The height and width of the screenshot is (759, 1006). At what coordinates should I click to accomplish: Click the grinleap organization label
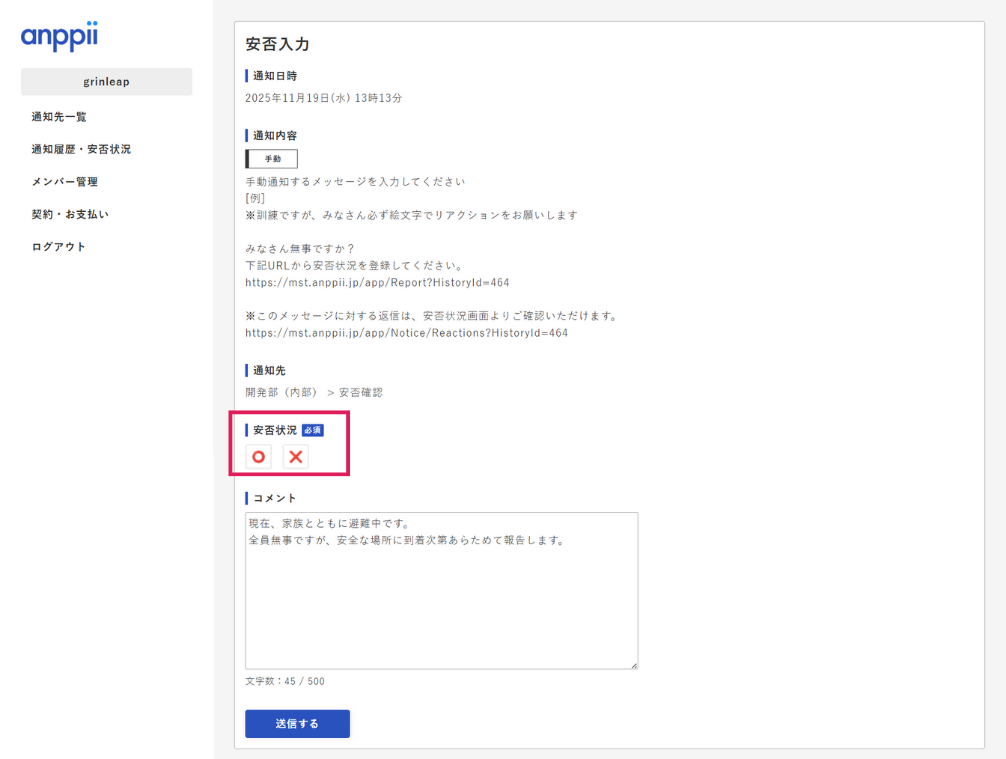(x=106, y=82)
